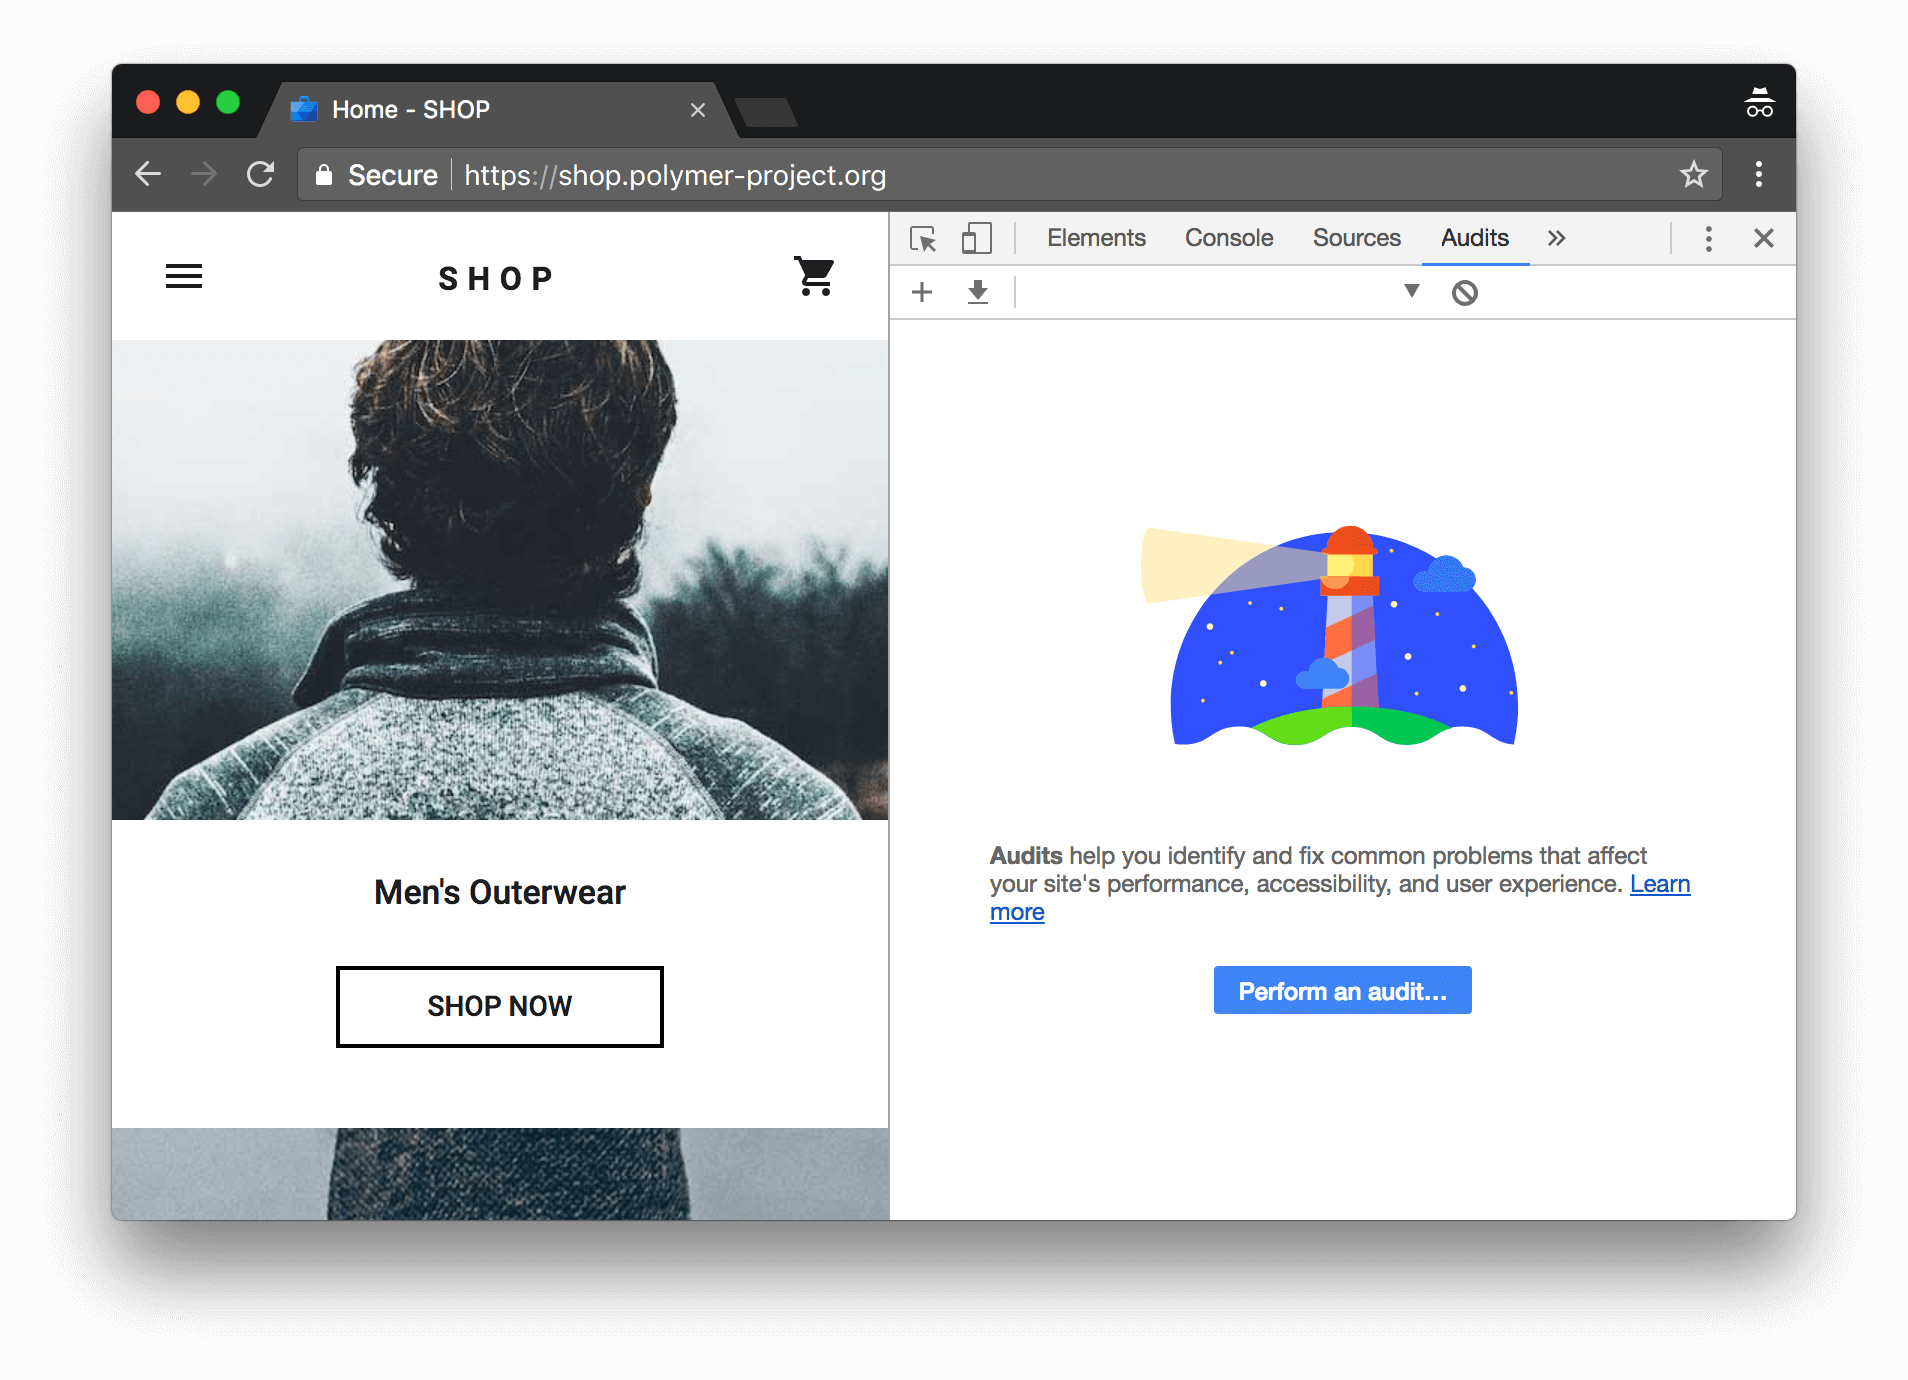The width and height of the screenshot is (1908, 1380).
Task: Navigate back using the arrow
Action: 147,174
